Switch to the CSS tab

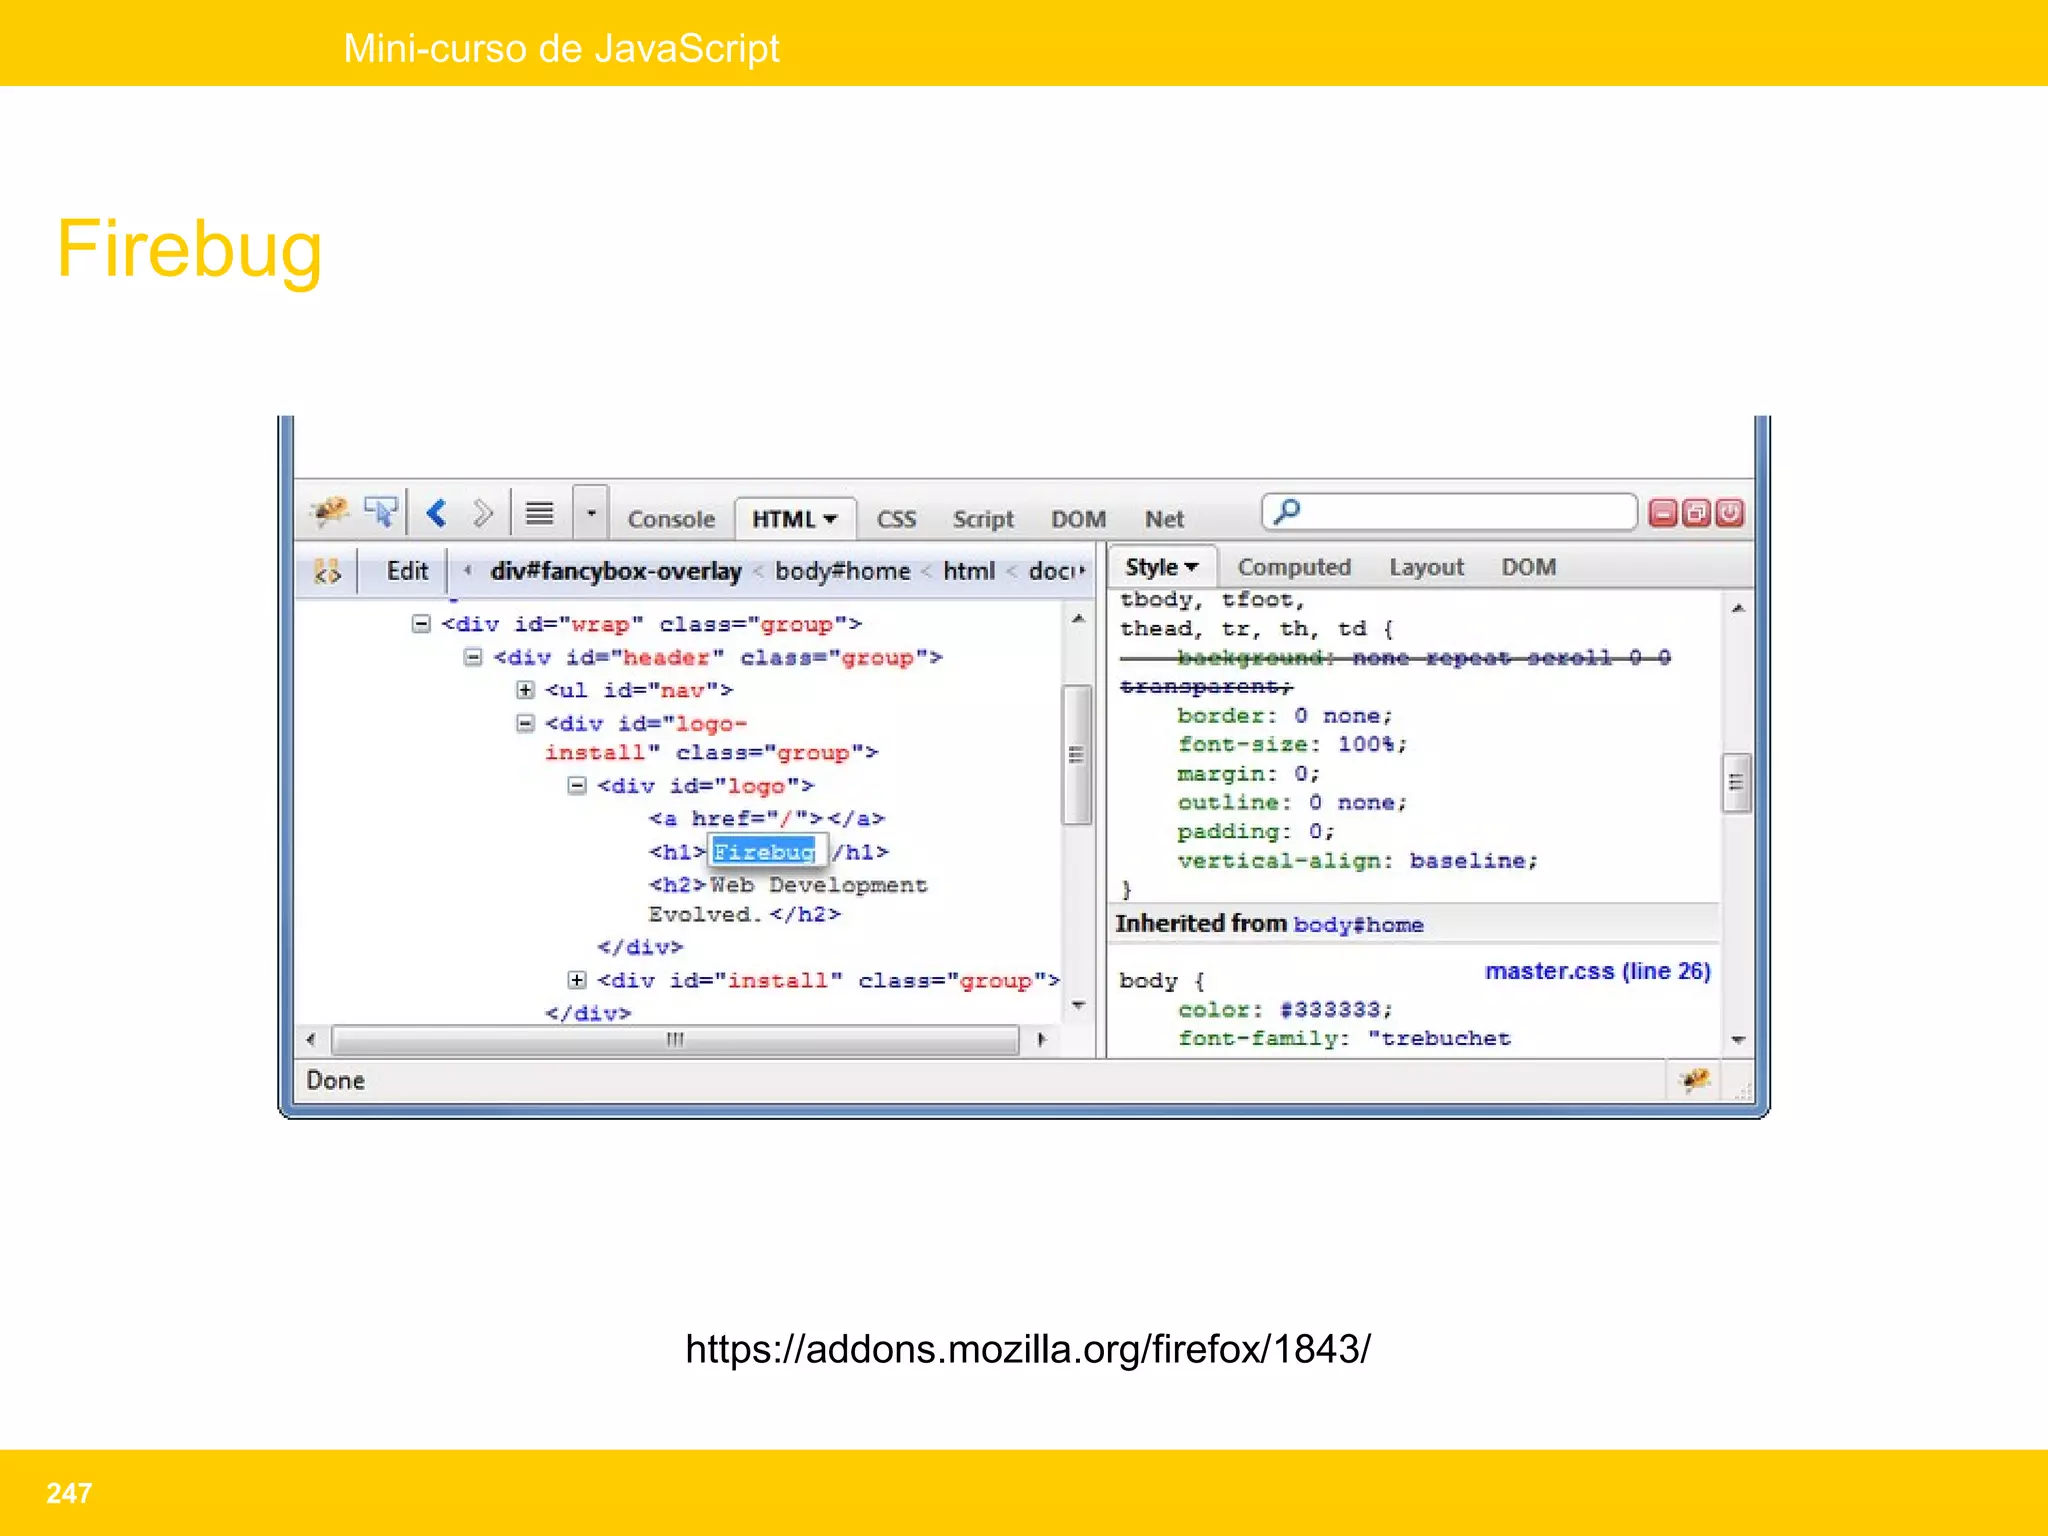click(896, 519)
